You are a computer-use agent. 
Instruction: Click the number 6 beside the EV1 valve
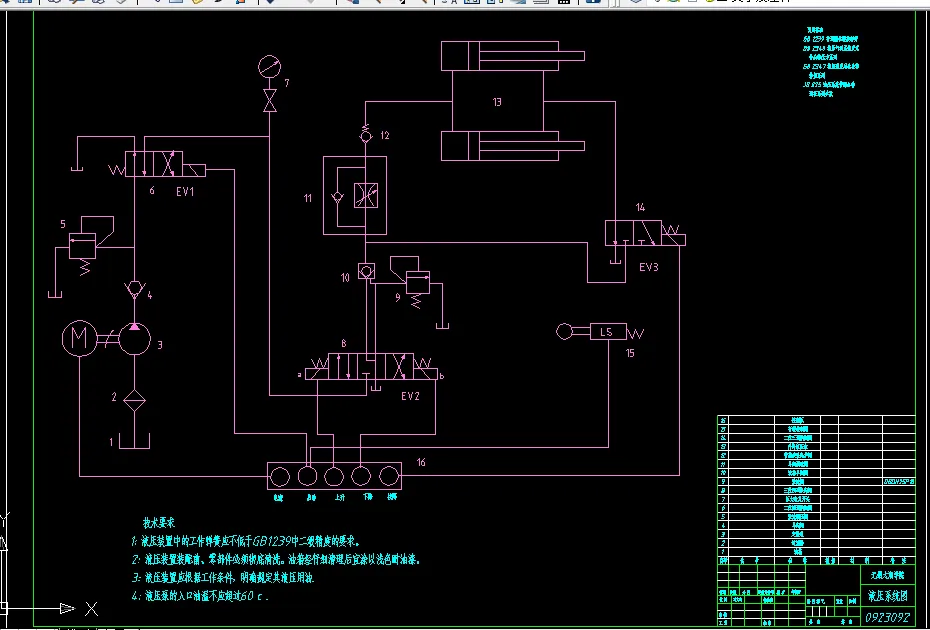(x=152, y=191)
